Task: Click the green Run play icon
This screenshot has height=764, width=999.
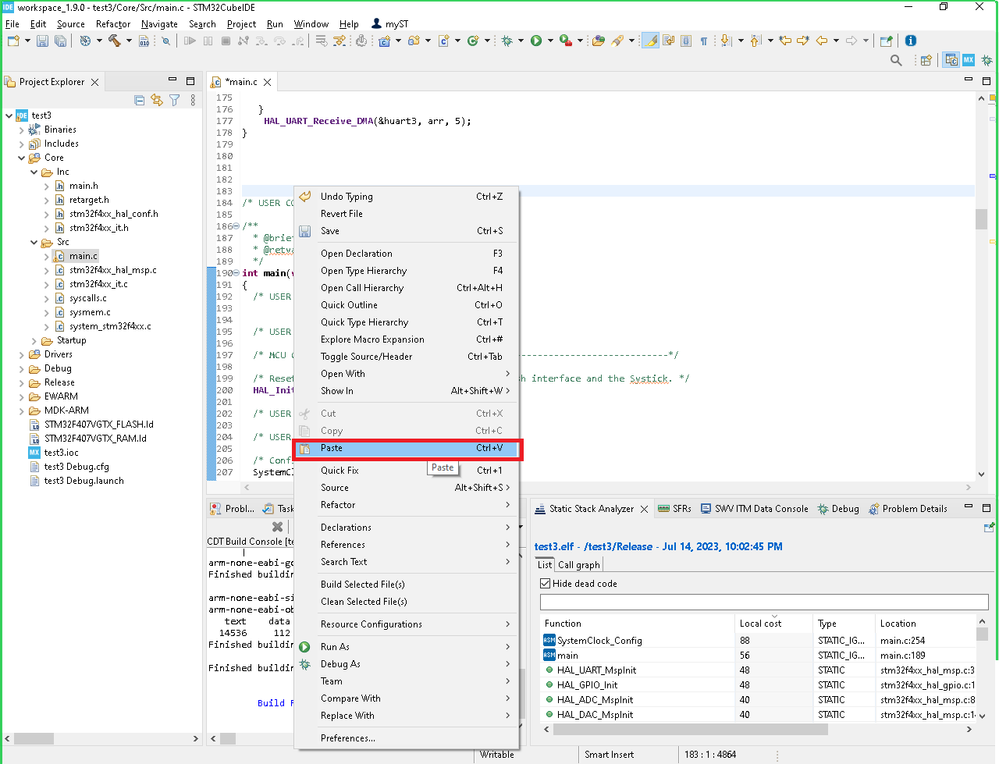Action: (x=536, y=41)
